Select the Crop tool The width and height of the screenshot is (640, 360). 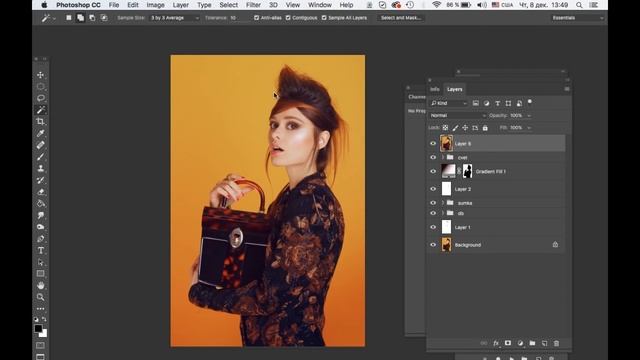[x=40, y=122]
